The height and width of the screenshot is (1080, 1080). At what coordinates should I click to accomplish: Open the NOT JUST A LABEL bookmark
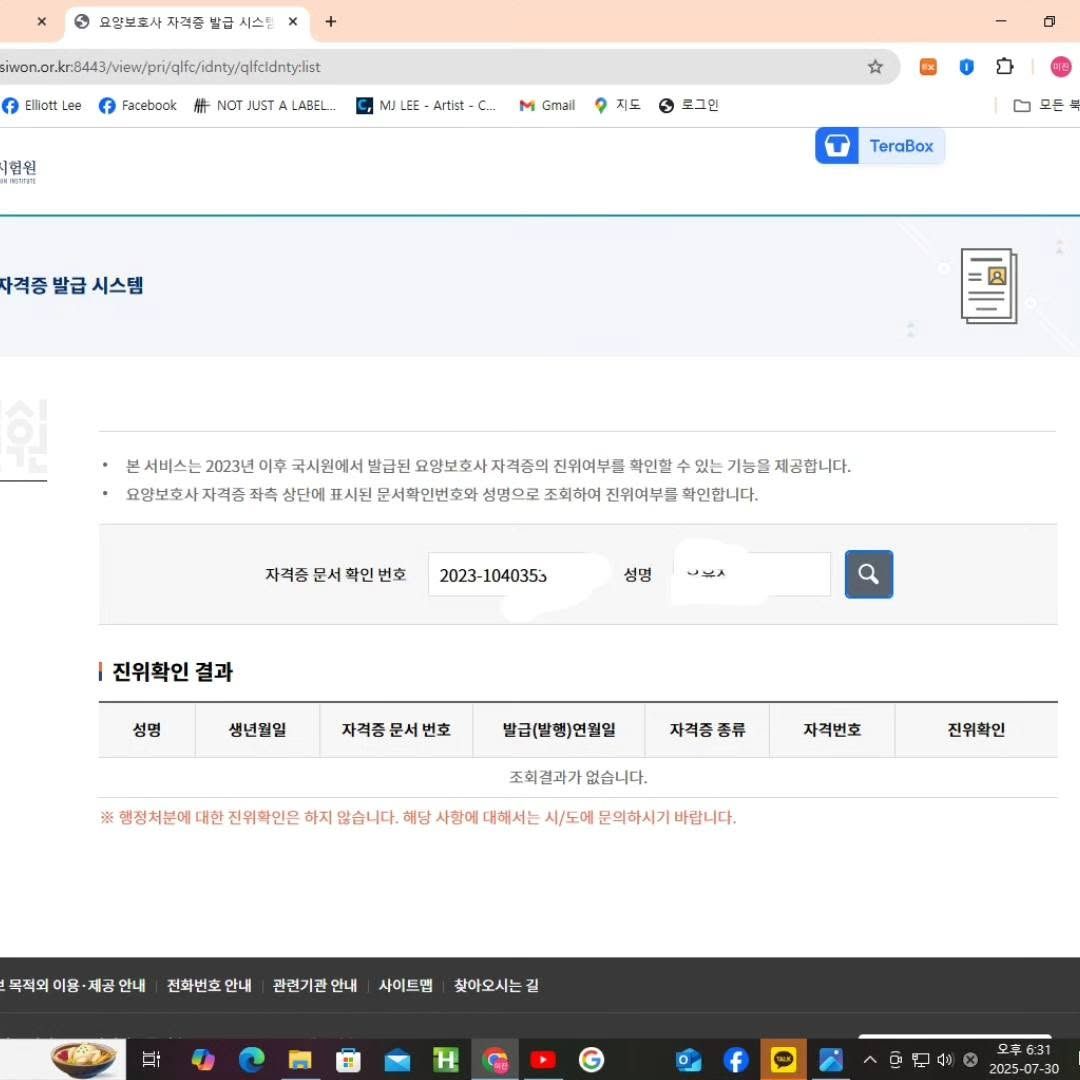click(x=265, y=105)
